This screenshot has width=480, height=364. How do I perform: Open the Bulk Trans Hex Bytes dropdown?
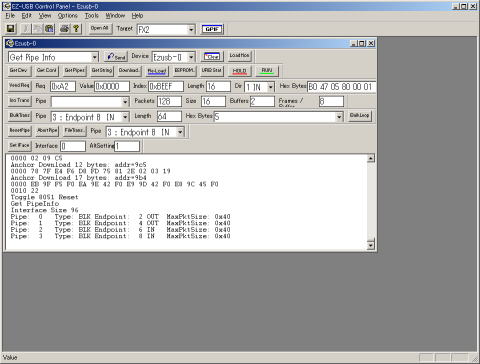(339, 117)
